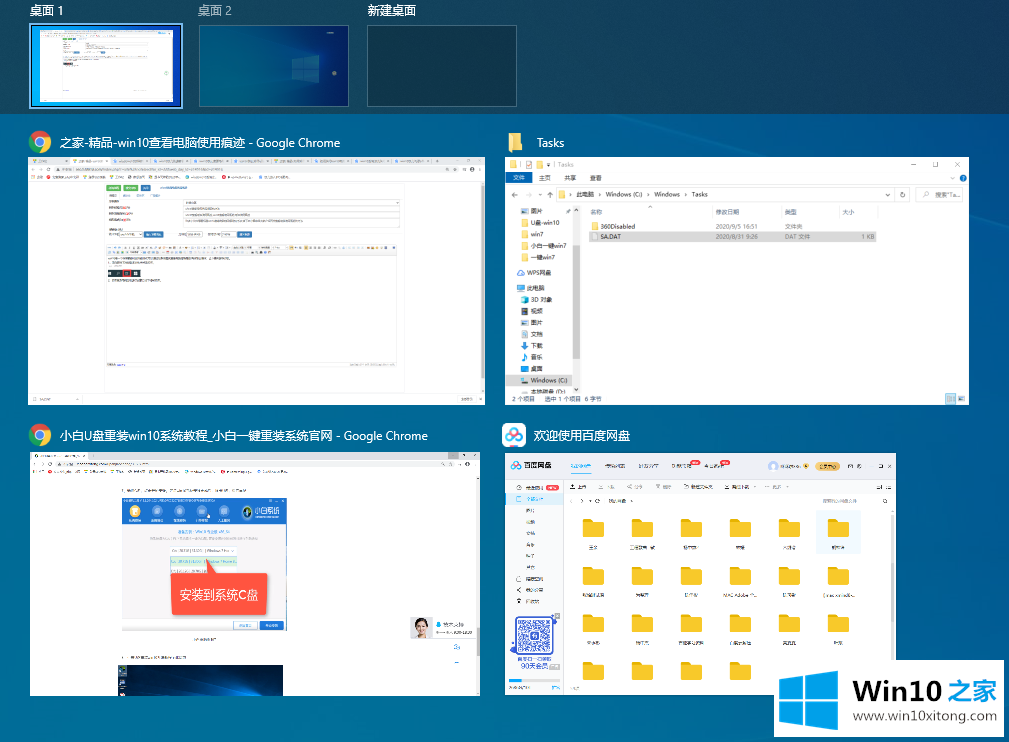The image size is (1009, 742).
Task: Close the QR code ad in Baidu Netdisk sidebar
Action: [557, 617]
